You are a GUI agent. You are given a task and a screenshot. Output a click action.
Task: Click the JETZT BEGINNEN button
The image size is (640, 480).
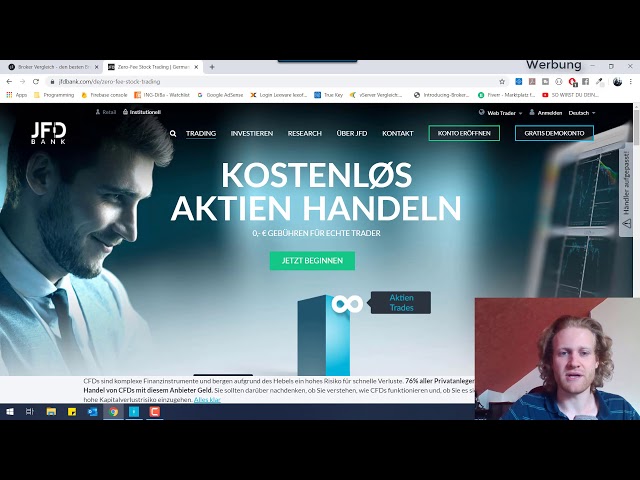point(312,260)
